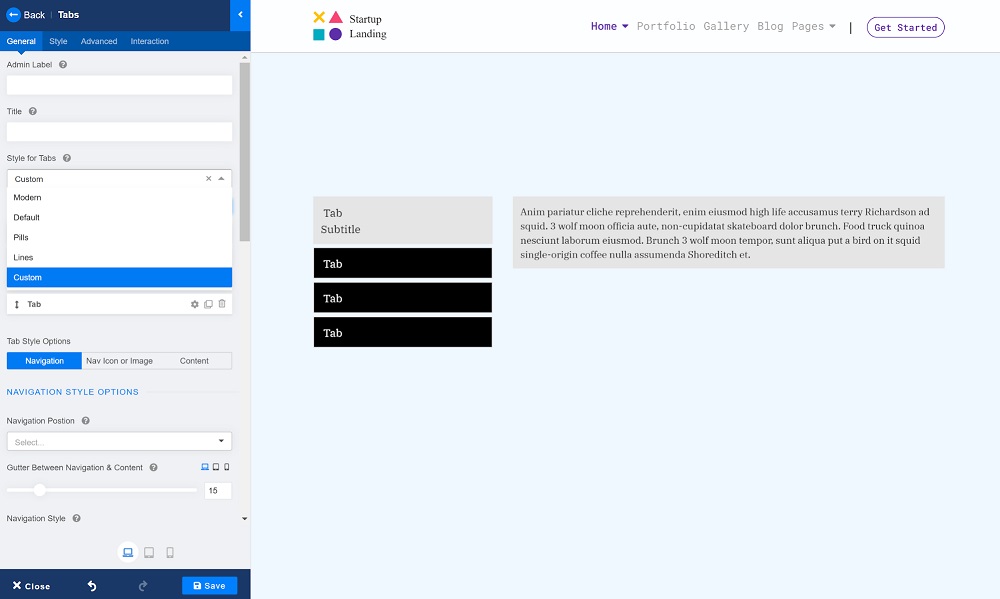This screenshot has width=1000, height=599.
Task: Select Nav Icon or Image style option
Action: [x=119, y=361]
